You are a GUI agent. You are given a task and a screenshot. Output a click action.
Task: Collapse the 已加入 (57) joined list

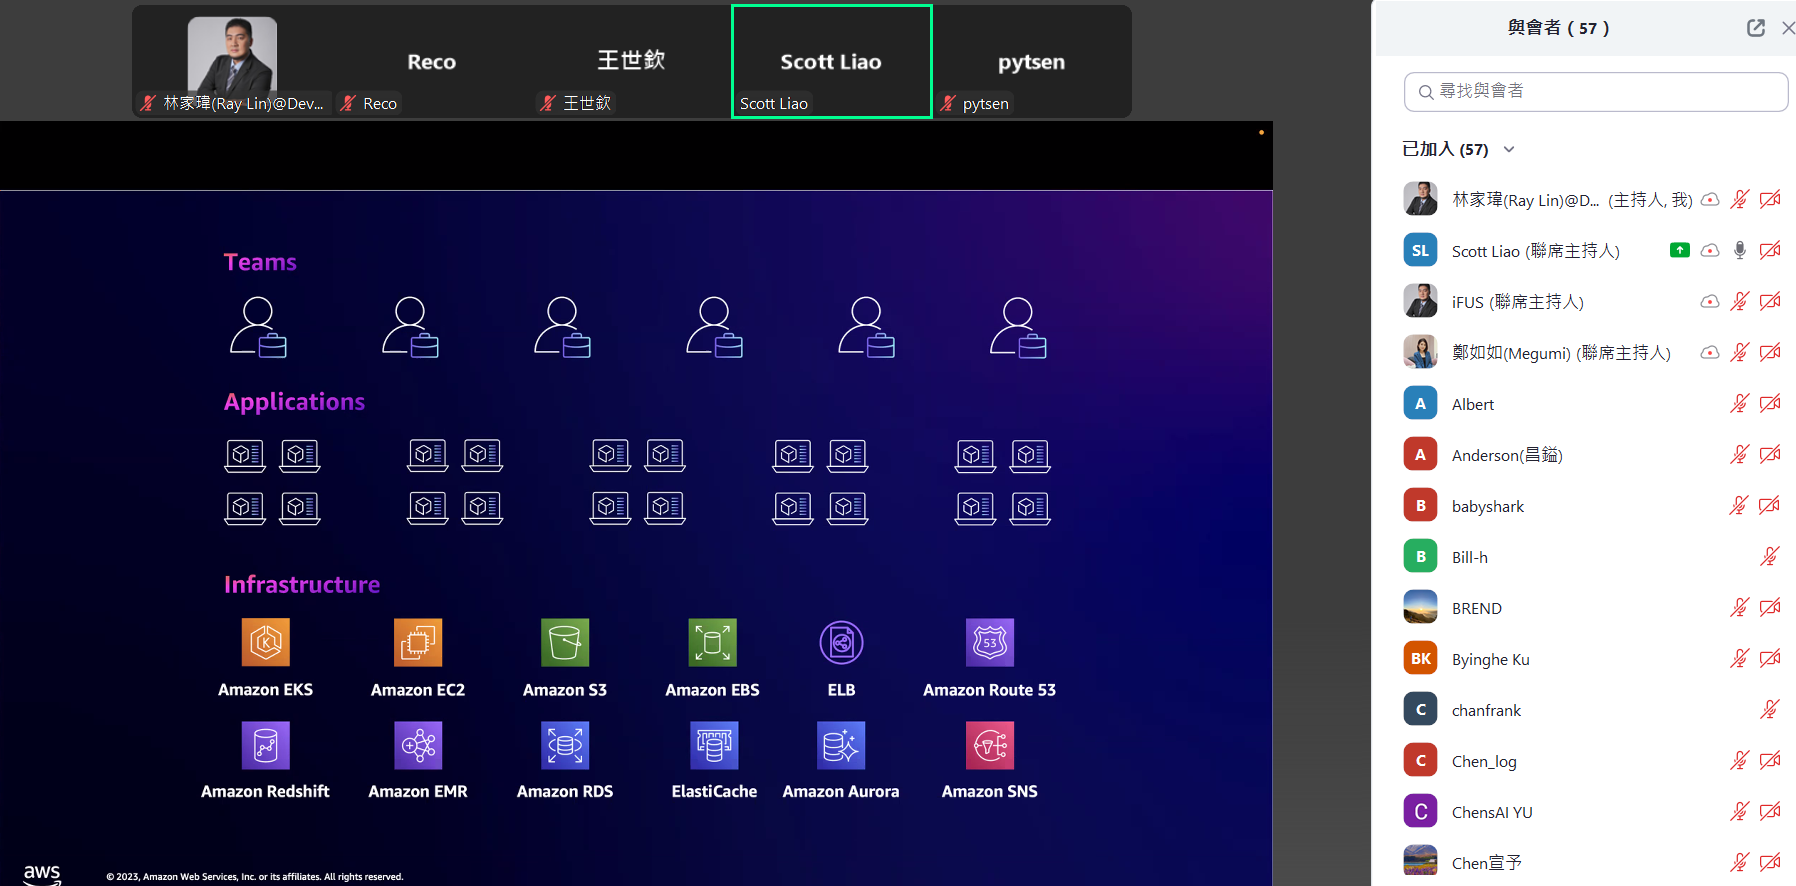click(x=1509, y=150)
